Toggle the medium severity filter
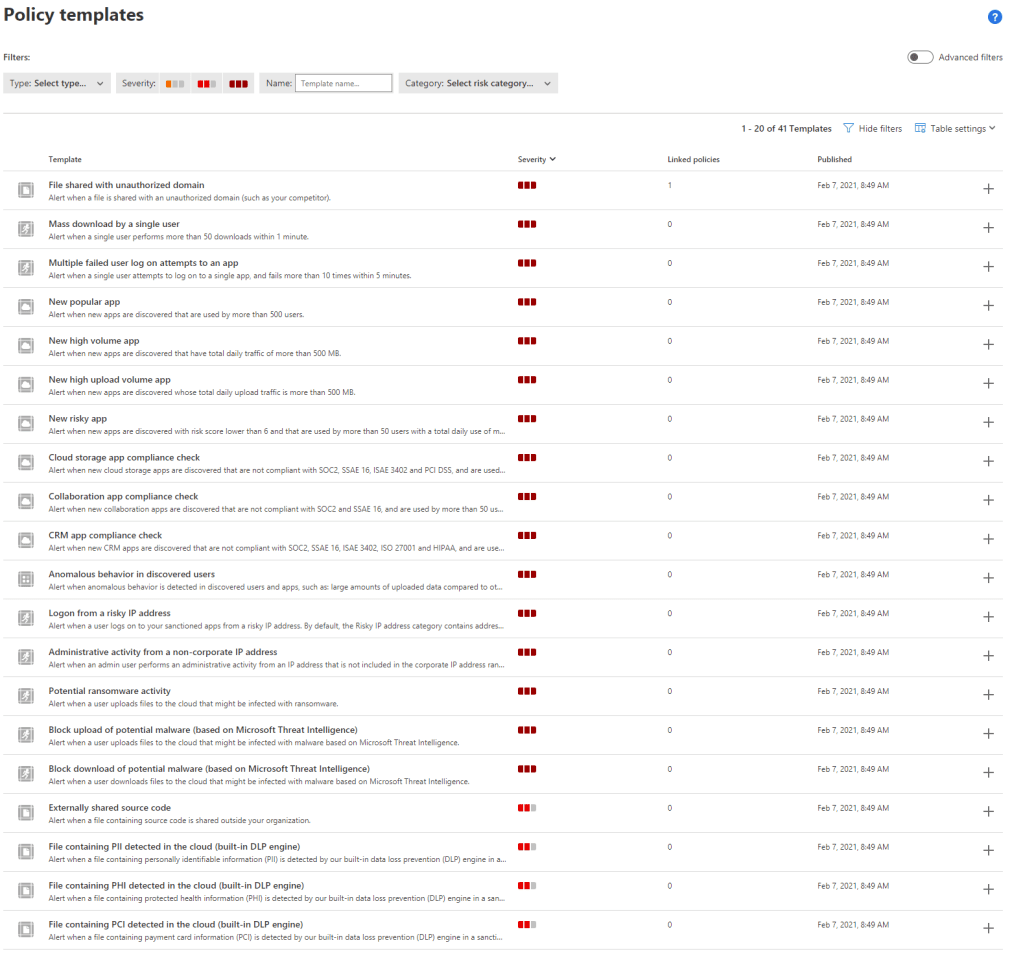The width and height of the screenshot is (1023, 969). (206, 84)
